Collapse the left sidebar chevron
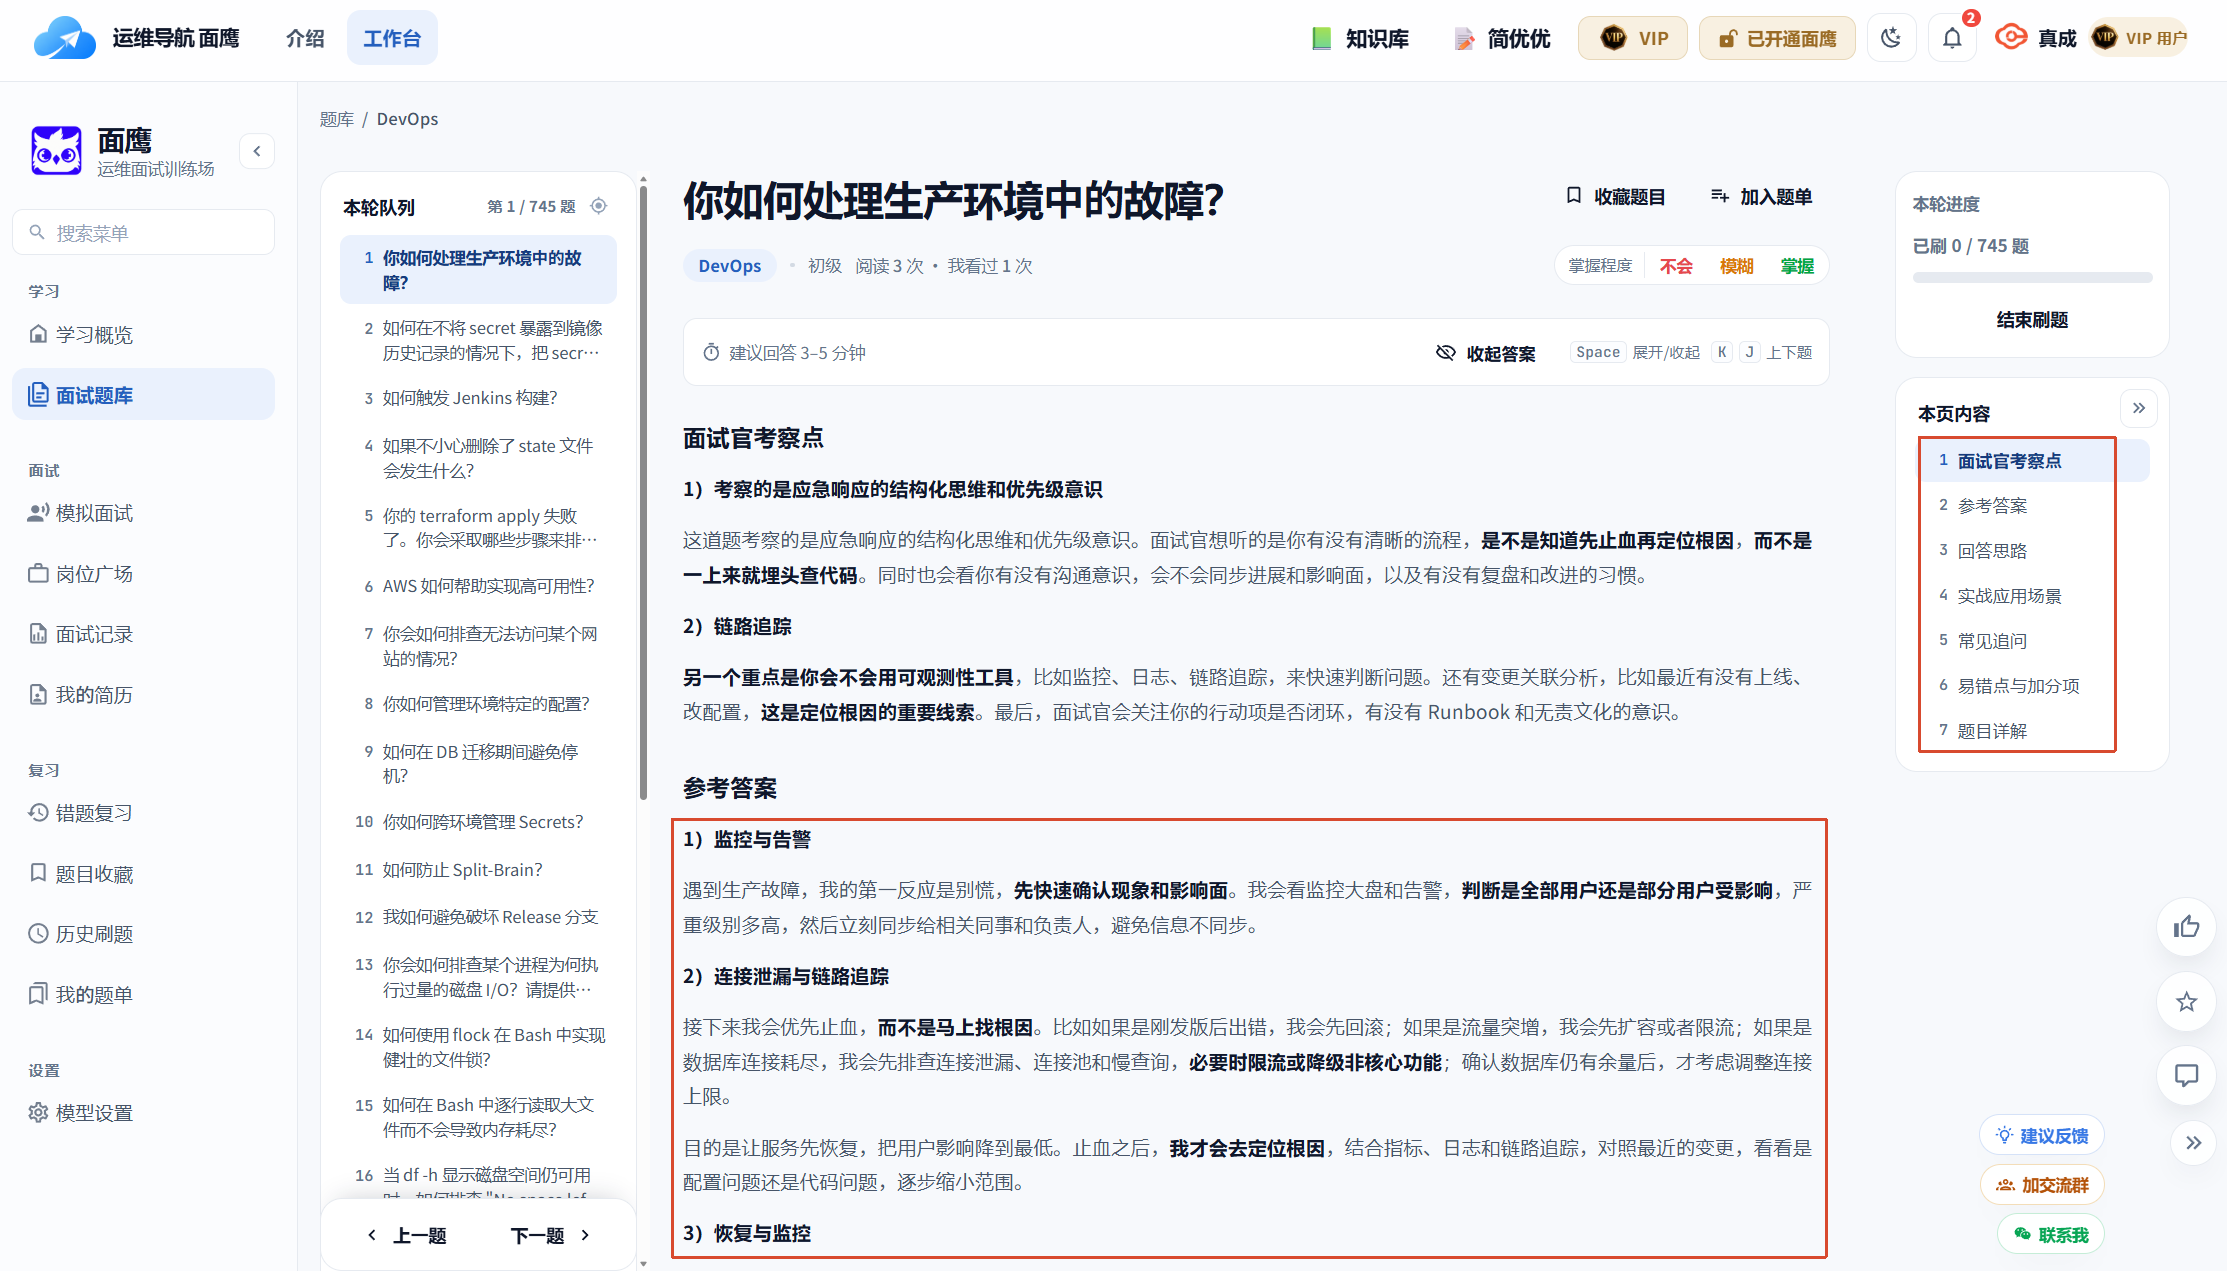This screenshot has width=2227, height=1271. (x=257, y=151)
